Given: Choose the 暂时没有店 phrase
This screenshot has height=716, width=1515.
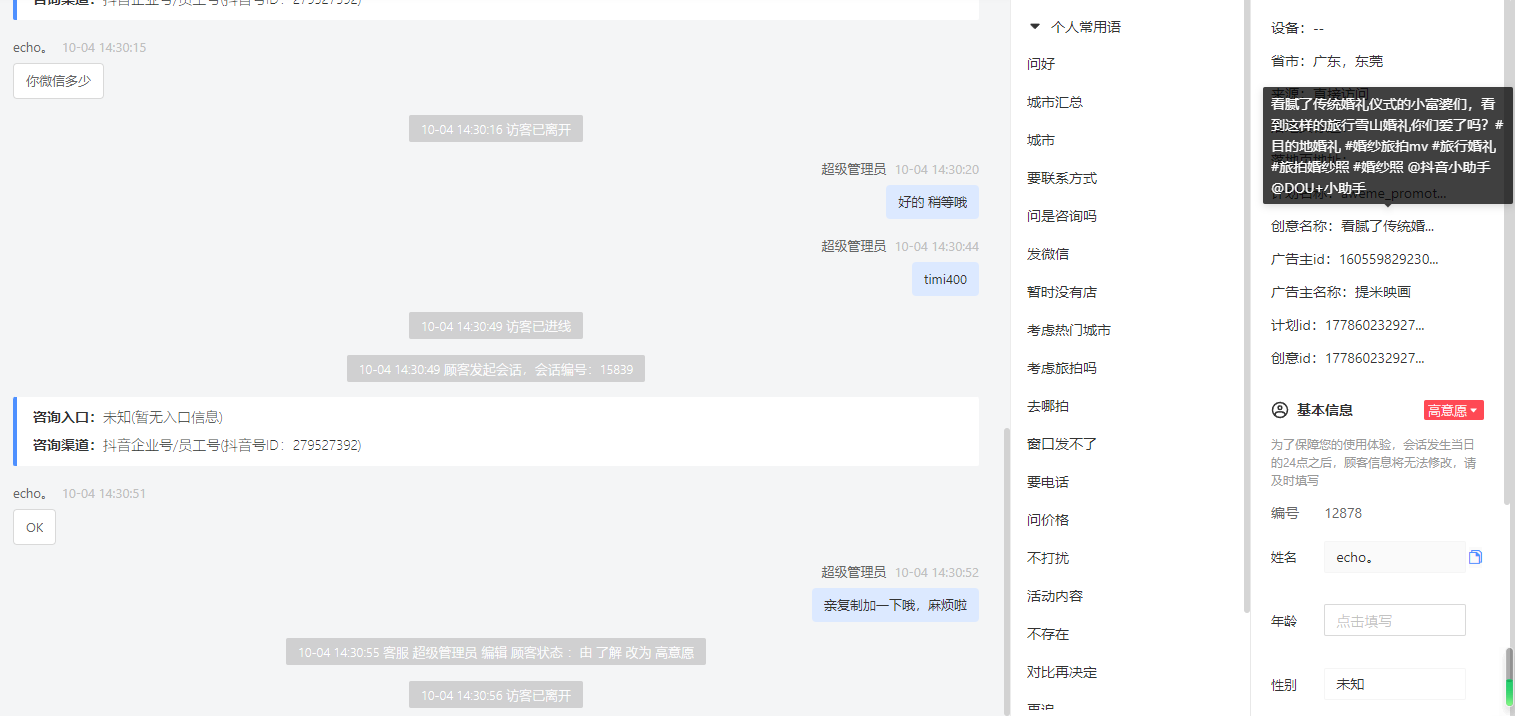Looking at the screenshot, I should coord(1062,292).
